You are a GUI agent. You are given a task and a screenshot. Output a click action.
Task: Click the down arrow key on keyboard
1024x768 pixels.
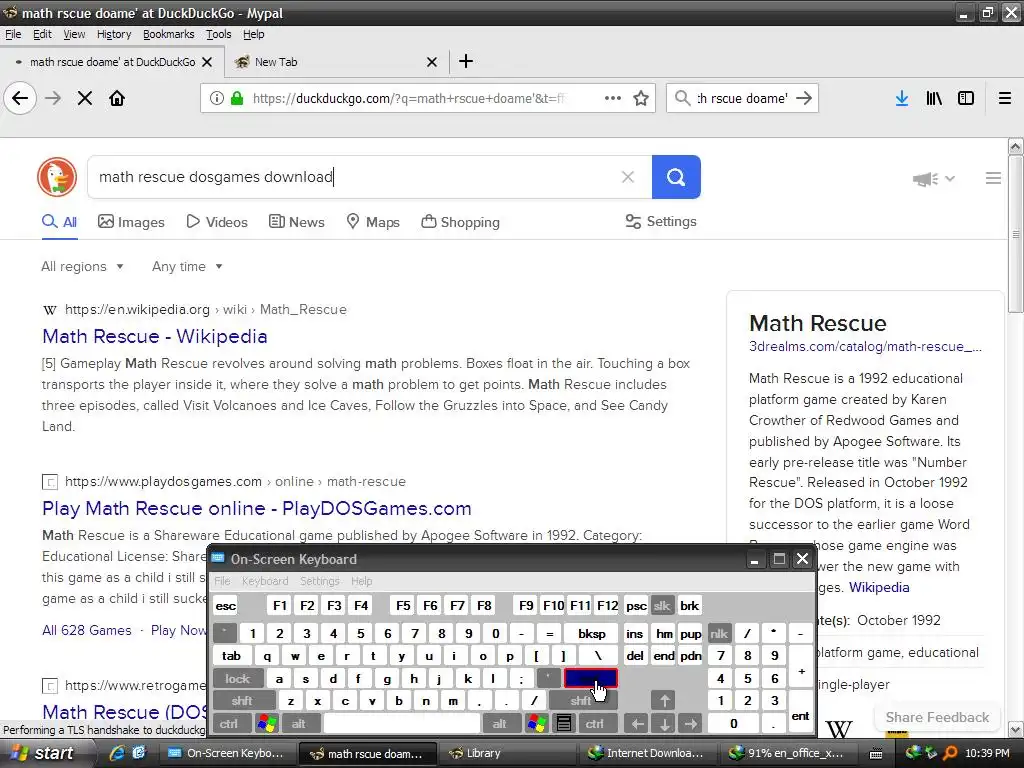pos(664,724)
